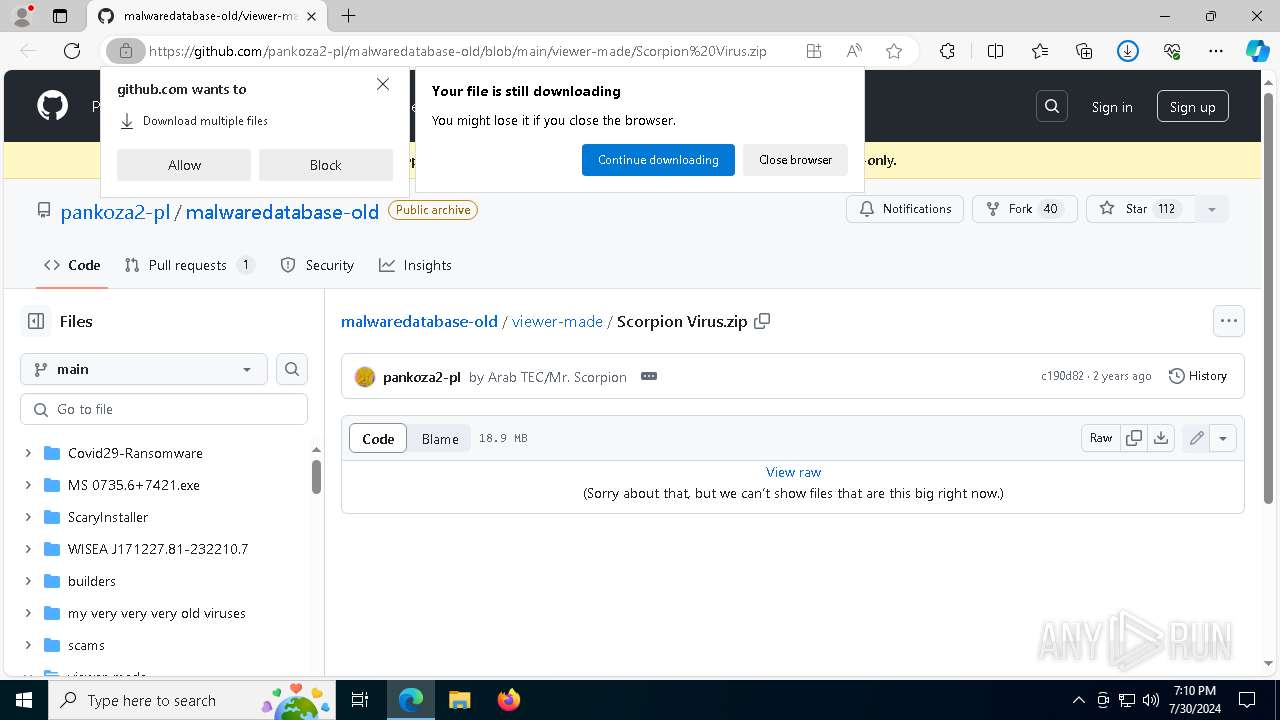Expand the ScaryInstaller folder
Image resolution: width=1280 pixels, height=720 pixels.
point(28,517)
